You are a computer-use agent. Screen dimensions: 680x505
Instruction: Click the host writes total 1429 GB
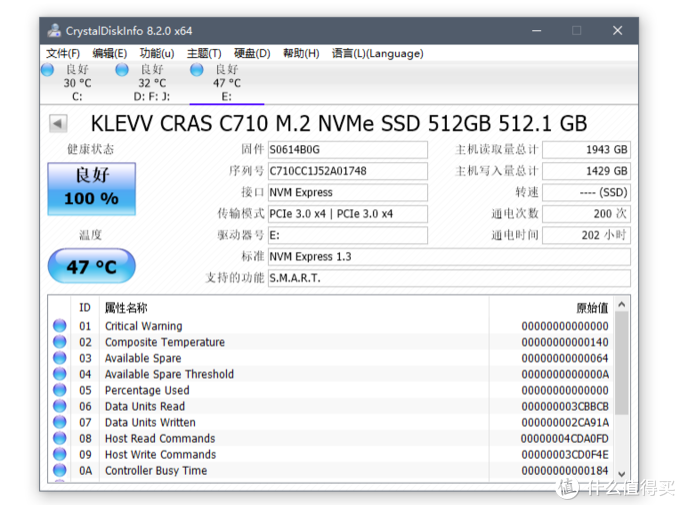pyautogui.click(x=586, y=171)
